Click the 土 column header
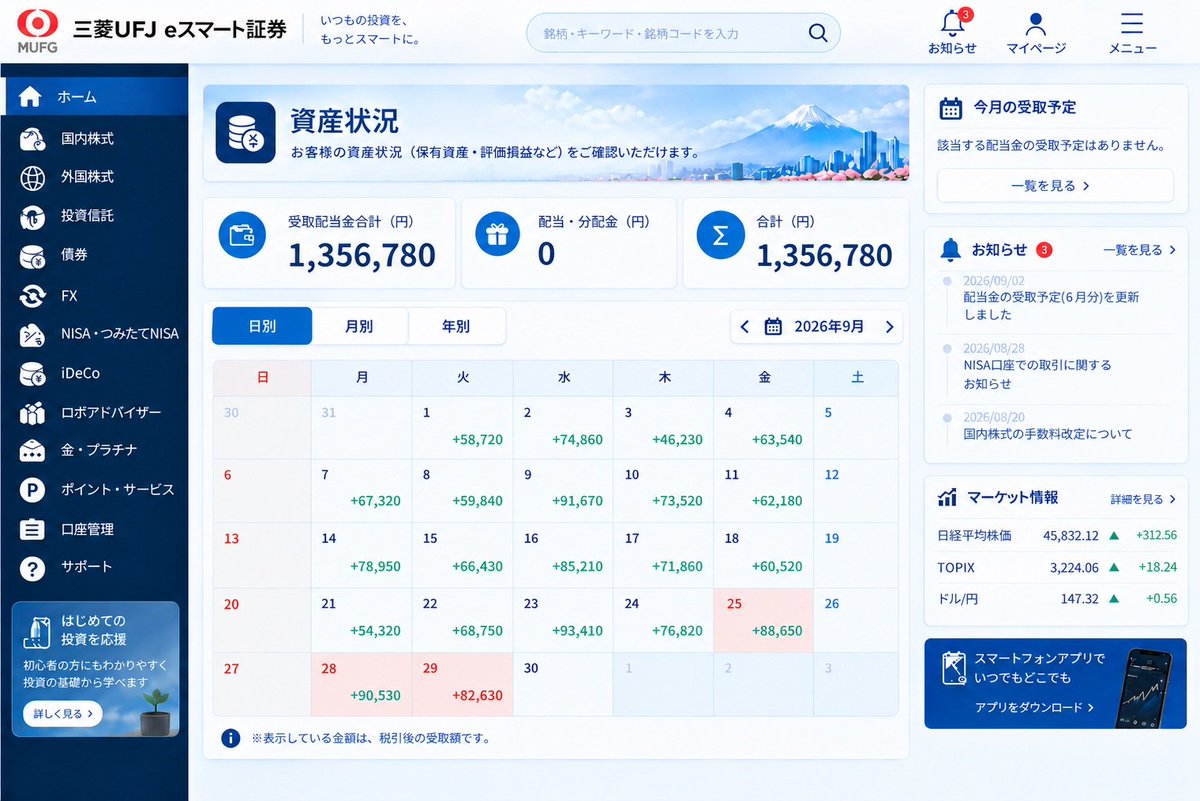 [857, 378]
